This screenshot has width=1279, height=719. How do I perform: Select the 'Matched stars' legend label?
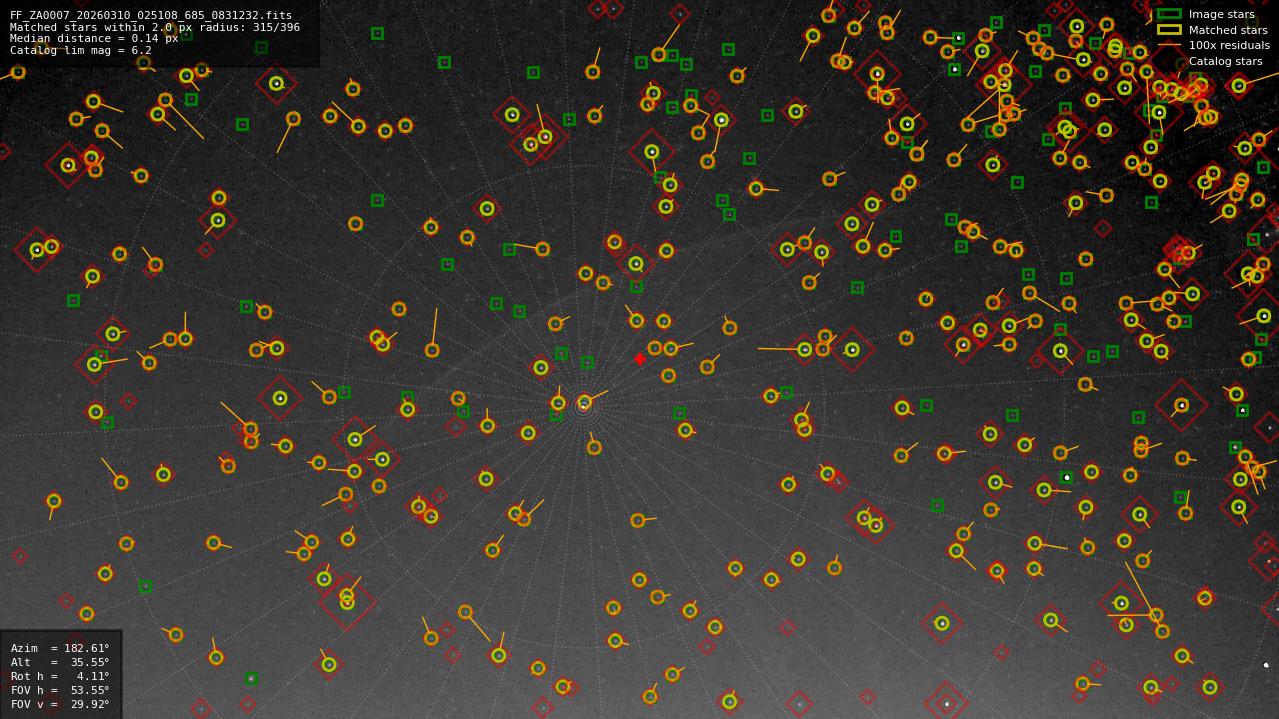tap(1228, 30)
